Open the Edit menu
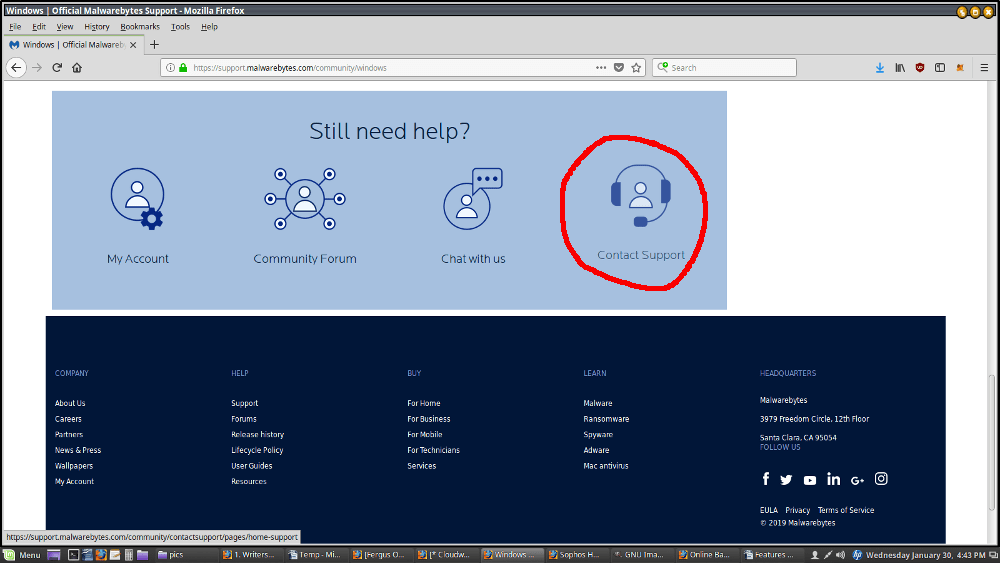 point(39,27)
